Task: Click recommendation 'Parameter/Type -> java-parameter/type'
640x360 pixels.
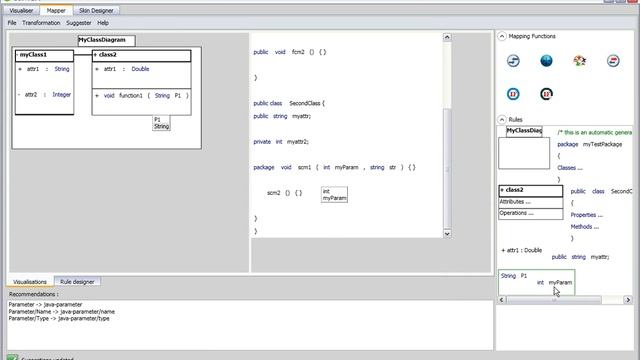Action: pos(59,318)
